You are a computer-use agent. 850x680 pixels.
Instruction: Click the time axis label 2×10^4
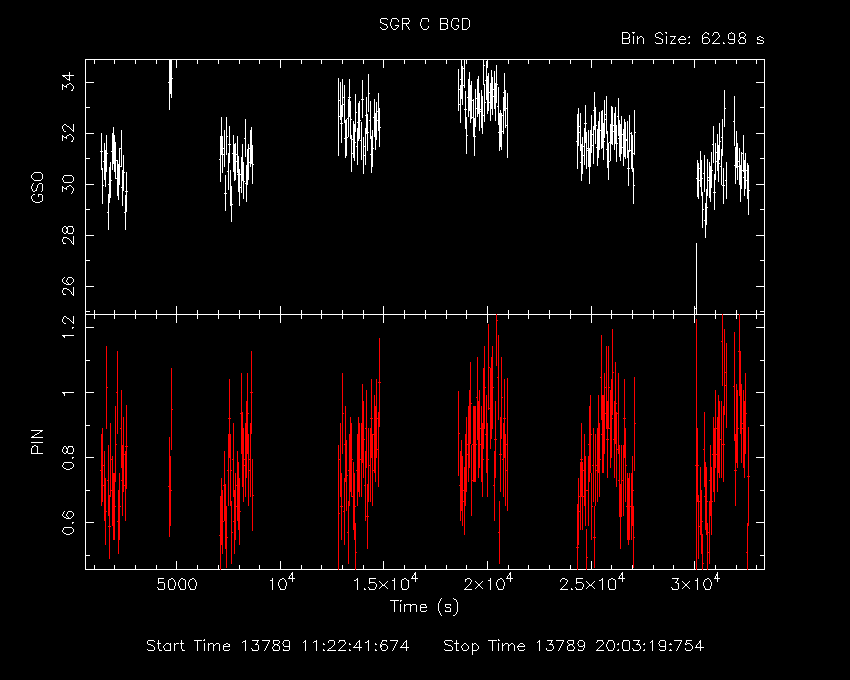487,583
